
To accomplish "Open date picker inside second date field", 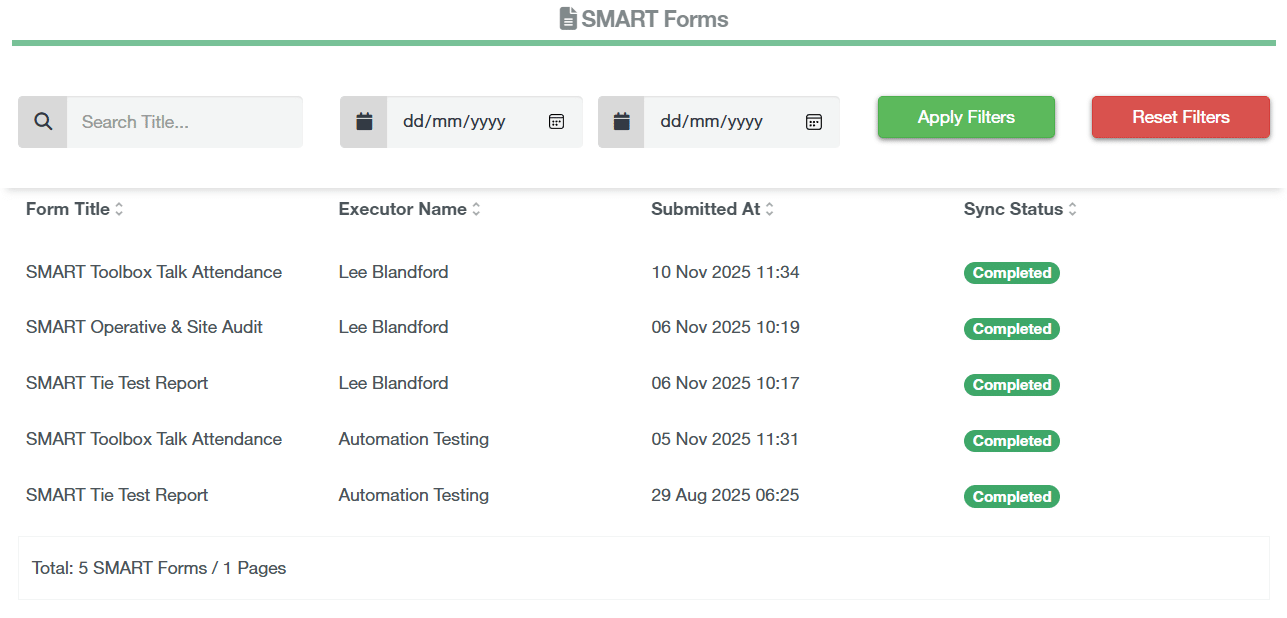I will click(814, 122).
